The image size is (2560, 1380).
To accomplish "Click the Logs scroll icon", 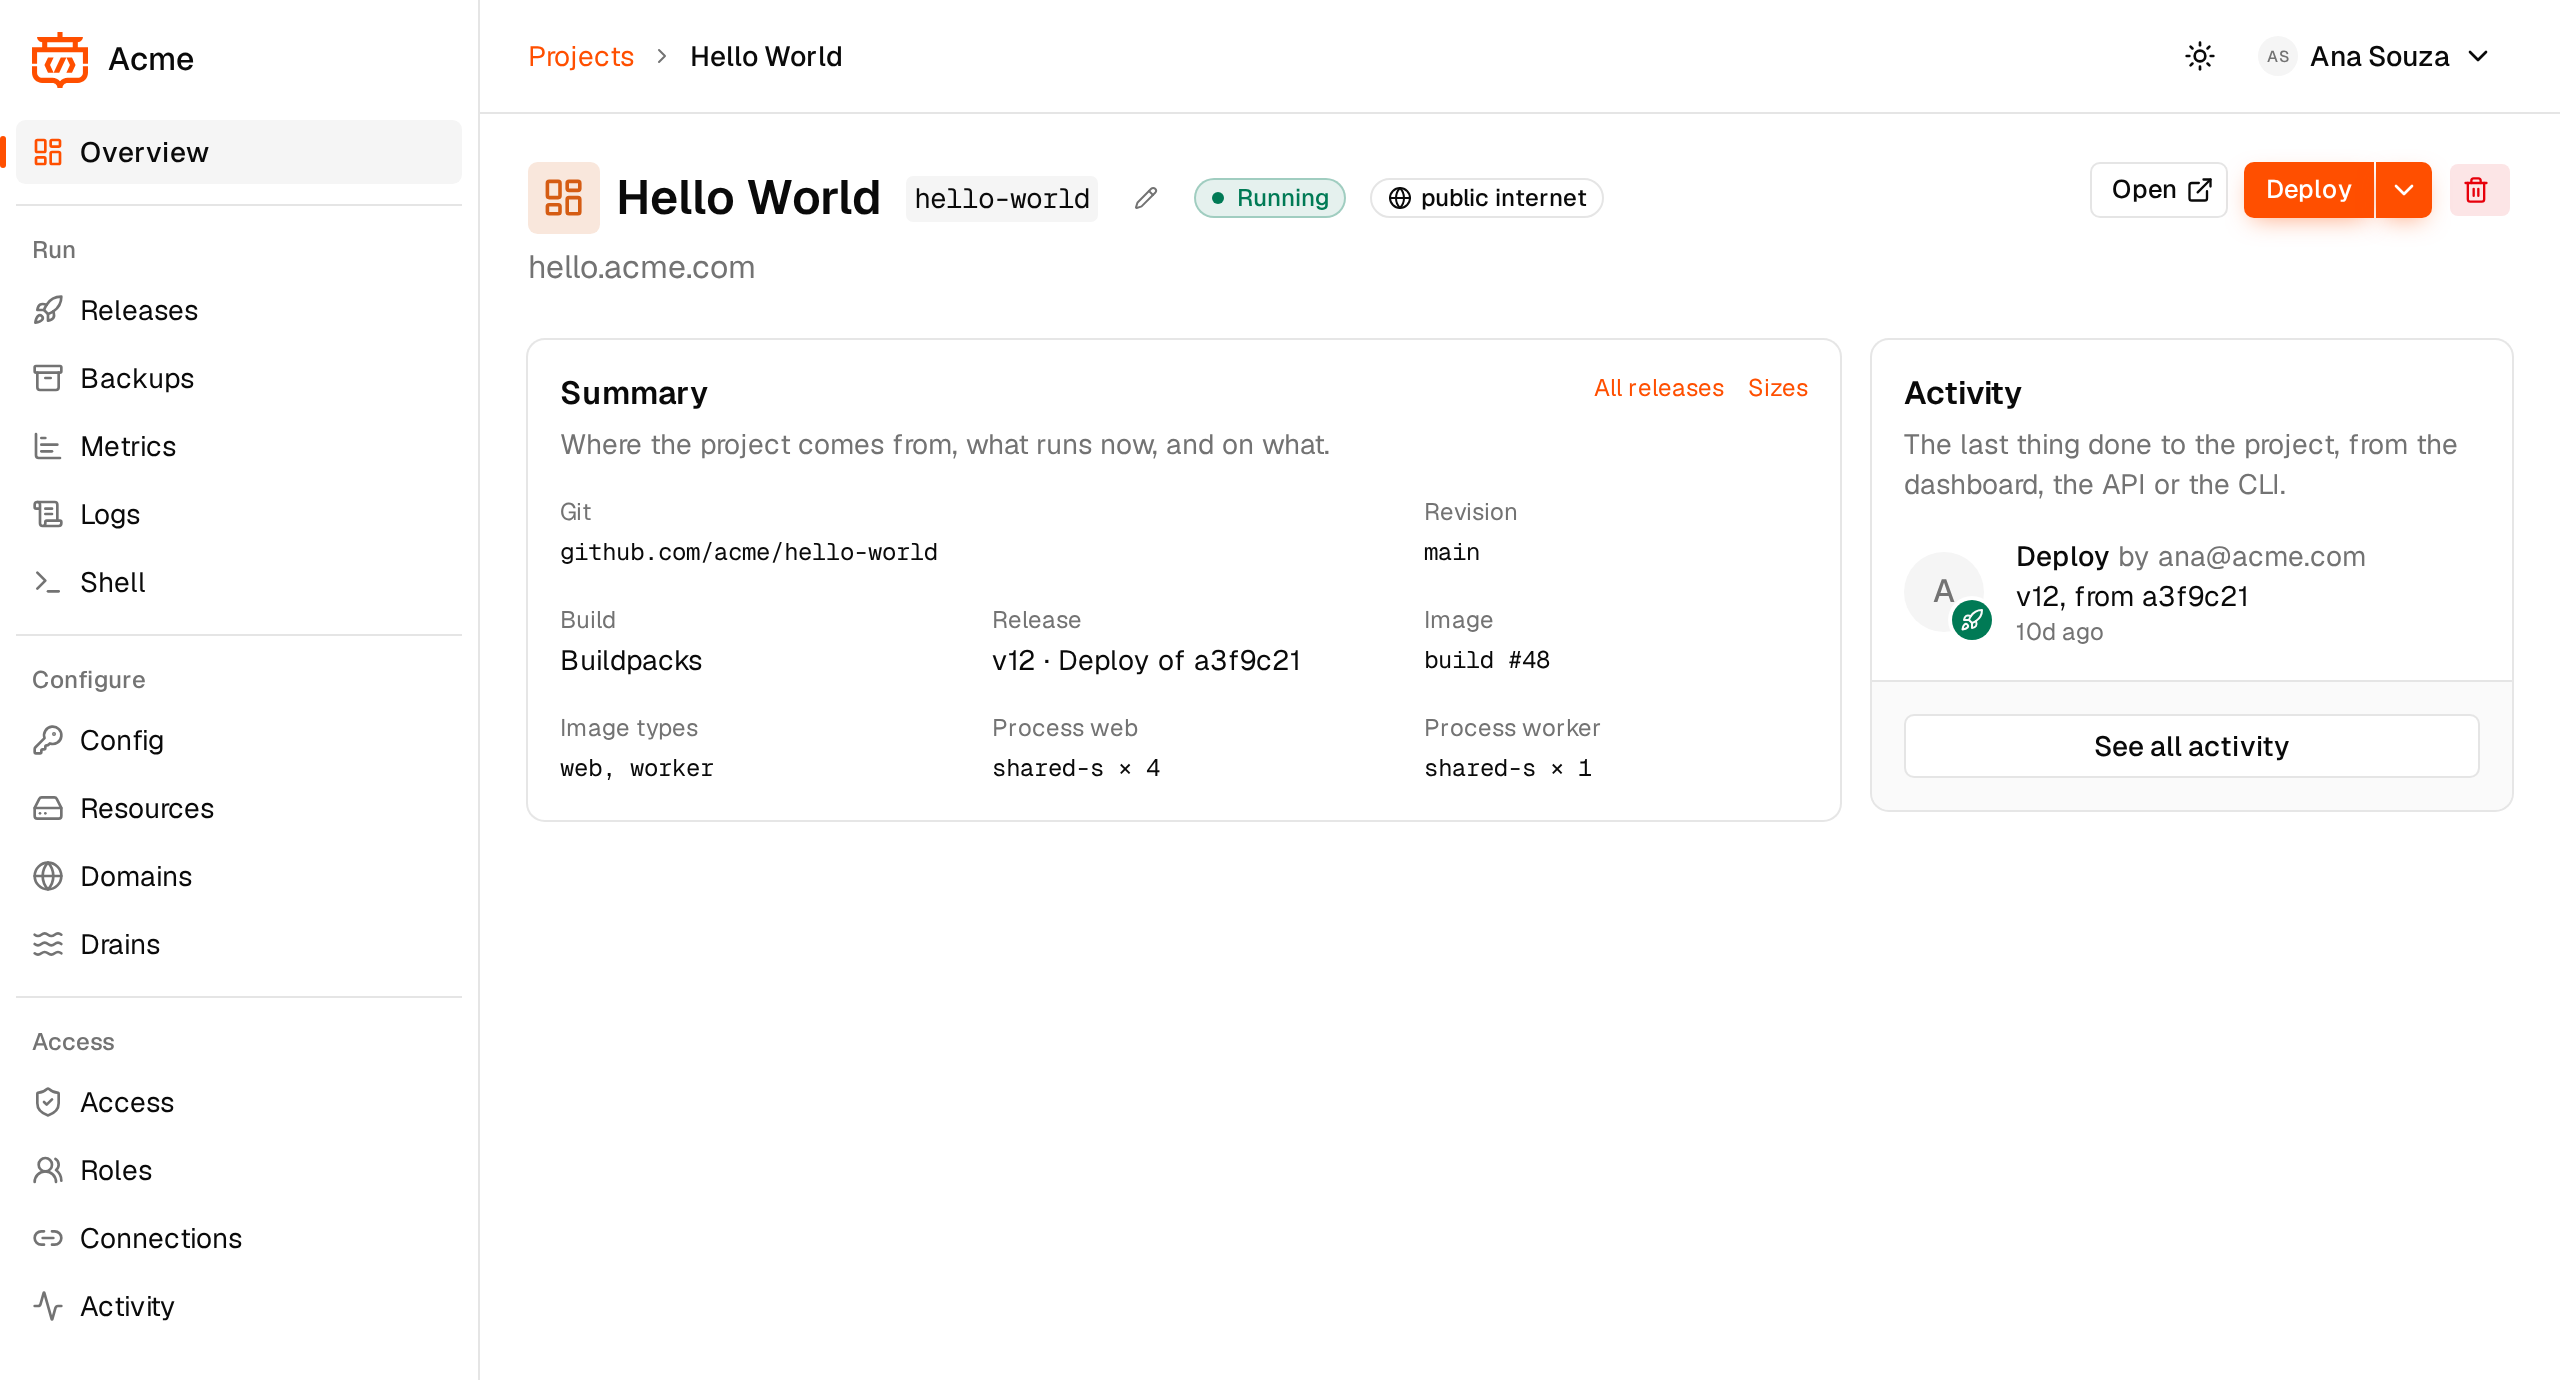I will point(48,514).
